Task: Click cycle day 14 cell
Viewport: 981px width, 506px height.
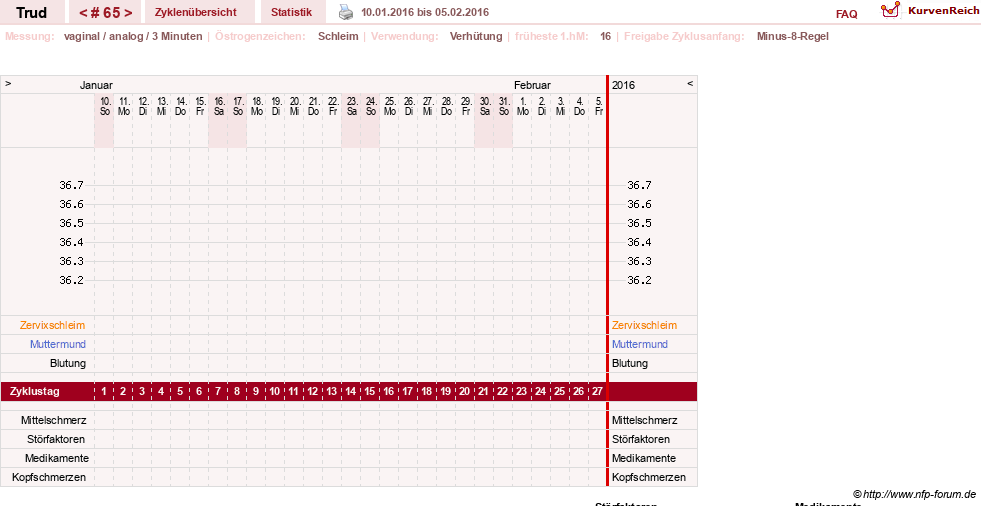Action: pos(350,392)
